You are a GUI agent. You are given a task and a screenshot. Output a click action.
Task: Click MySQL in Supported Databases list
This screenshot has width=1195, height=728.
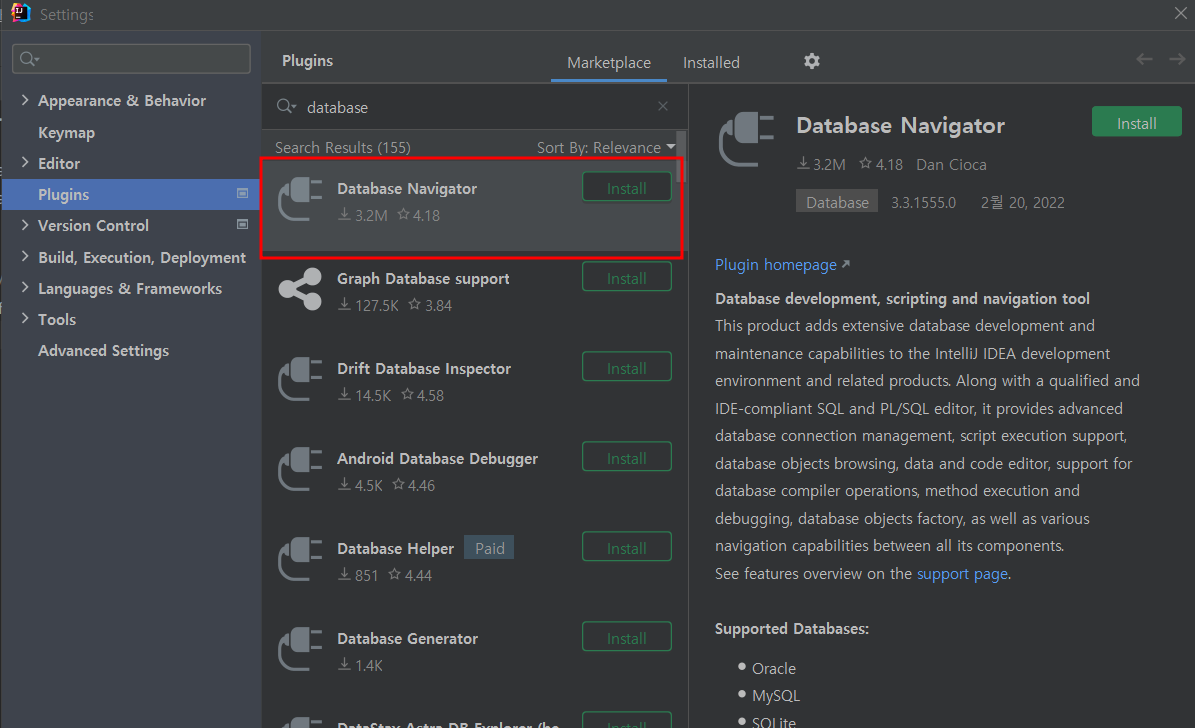(x=776, y=695)
